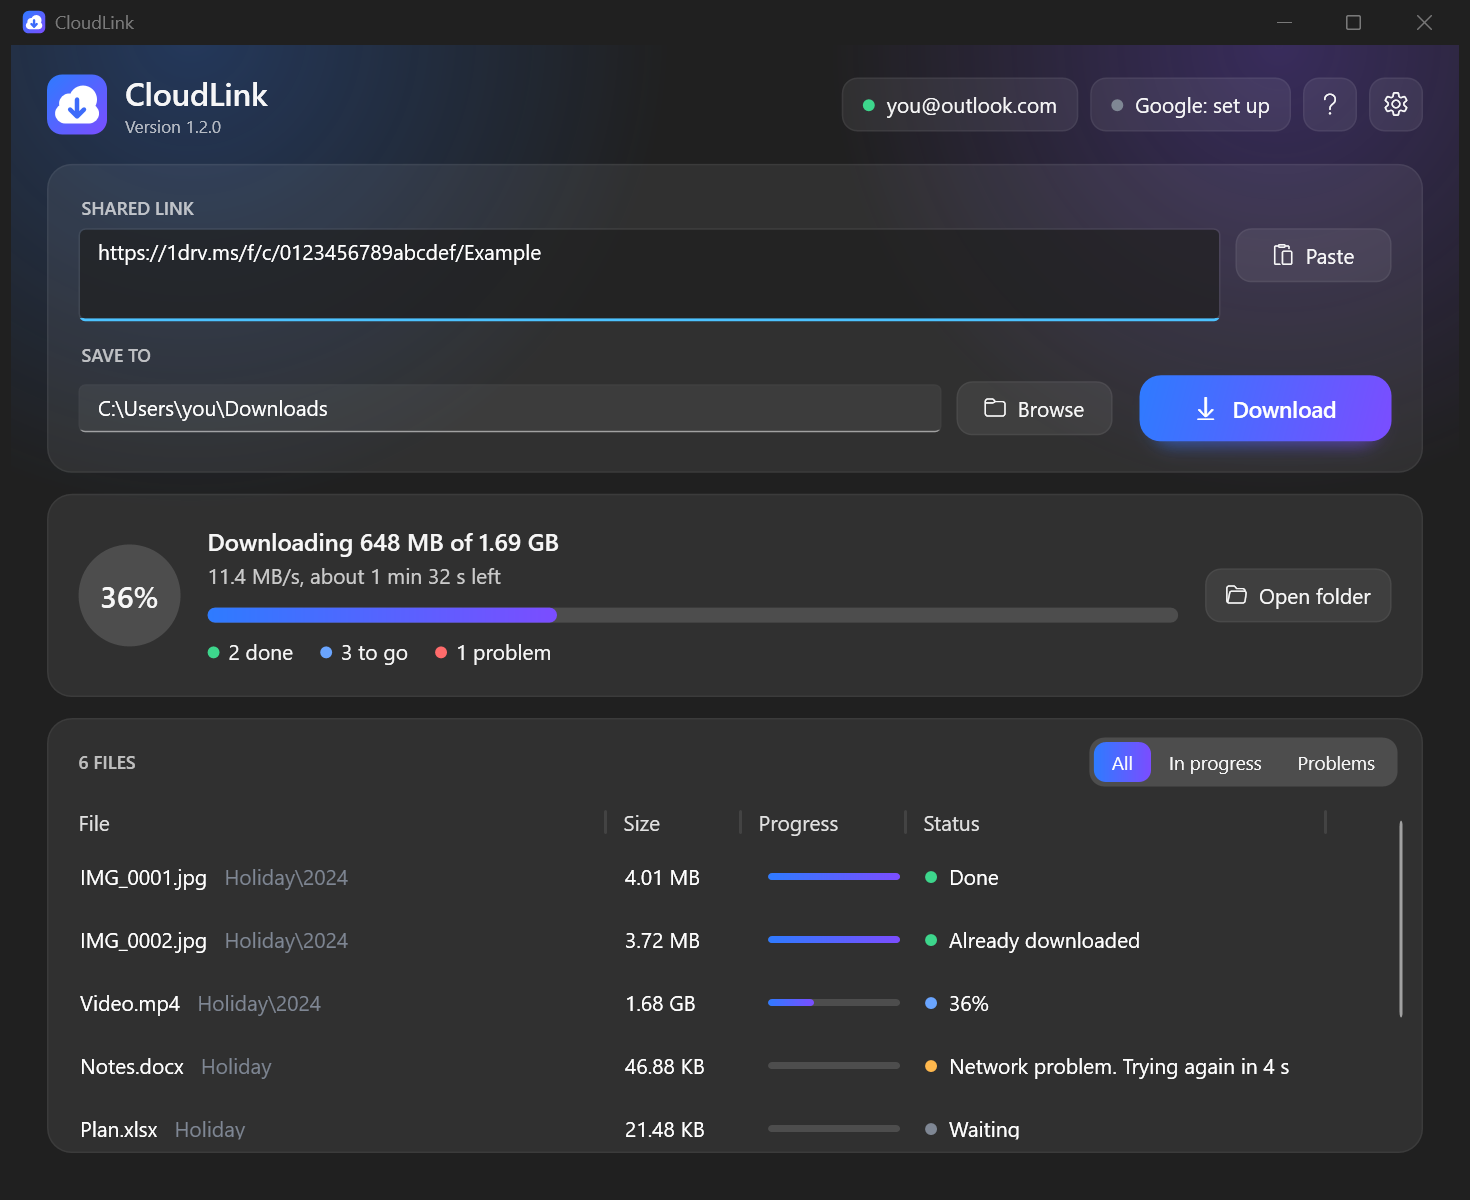Click the 'Waiting' status of Plan.xlsx
The image size is (1470, 1200).
pyautogui.click(x=984, y=1130)
